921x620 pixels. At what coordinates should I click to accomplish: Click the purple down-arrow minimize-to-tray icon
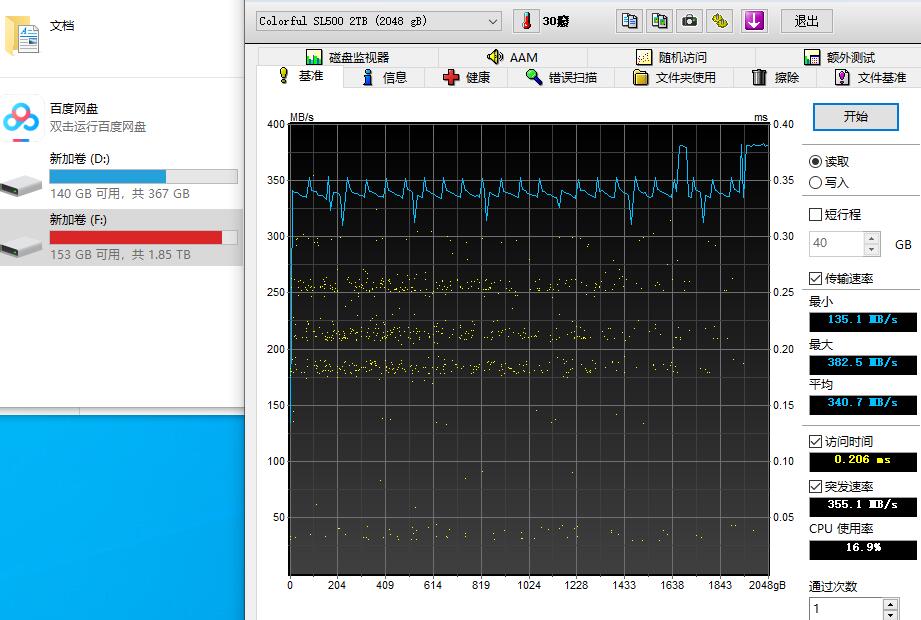coord(754,21)
